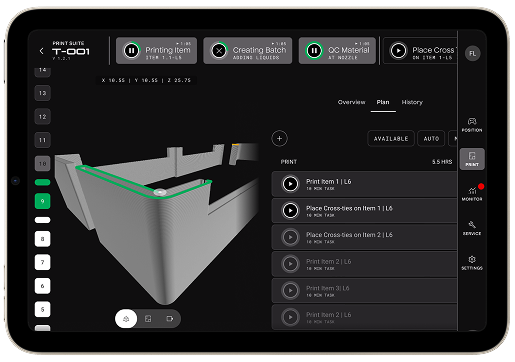Open the FL user avatar
Viewport: 515px width, 362px height.
[x=472, y=53]
